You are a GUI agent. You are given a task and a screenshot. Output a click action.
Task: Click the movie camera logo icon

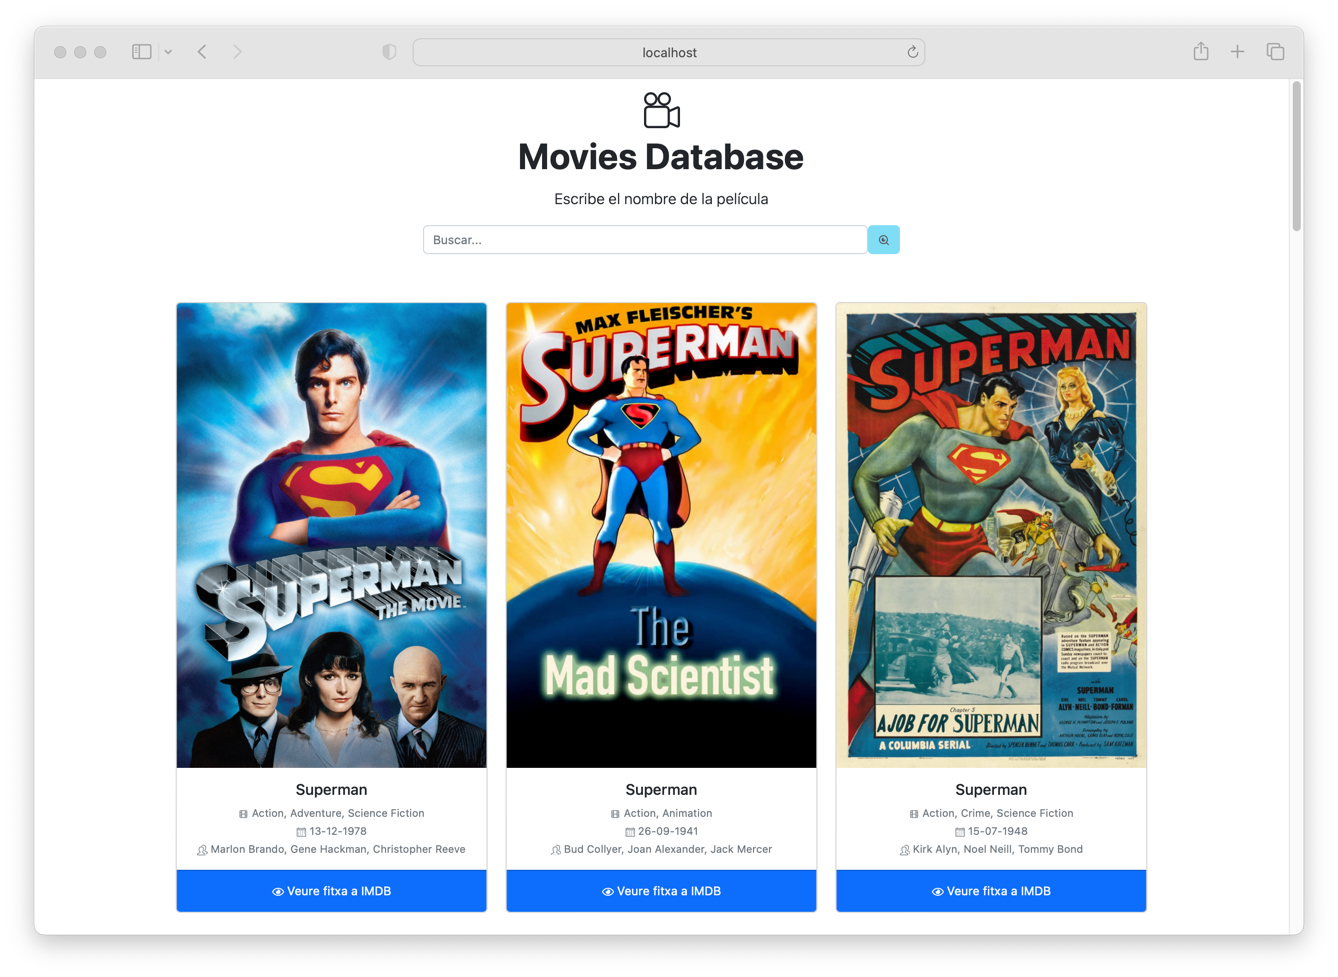661,110
